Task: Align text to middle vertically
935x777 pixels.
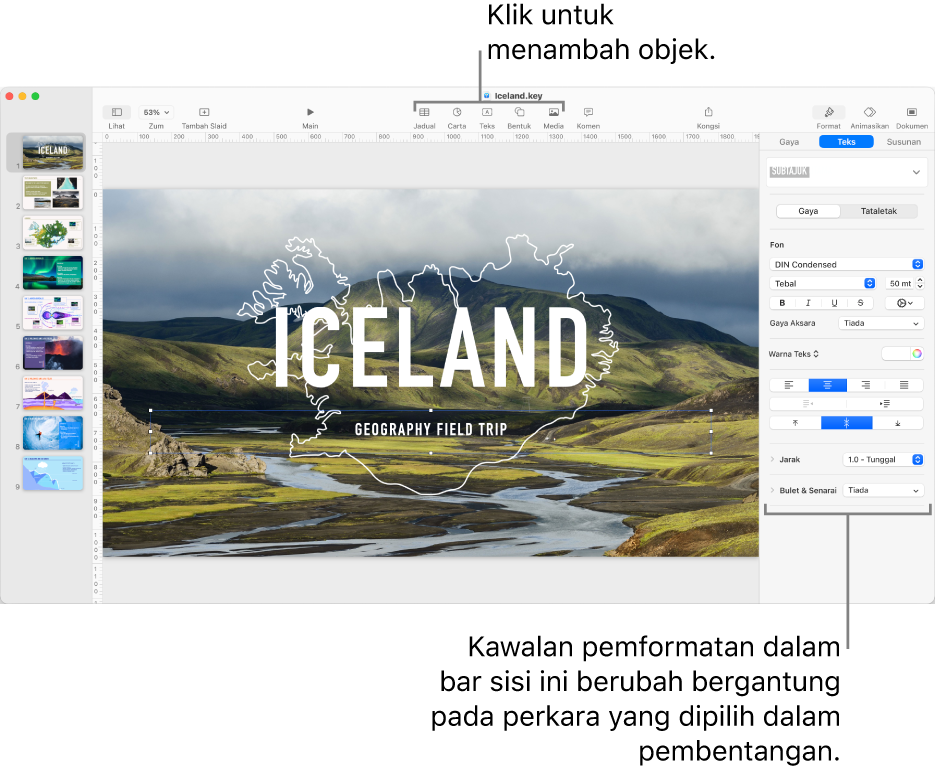Action: [846, 423]
